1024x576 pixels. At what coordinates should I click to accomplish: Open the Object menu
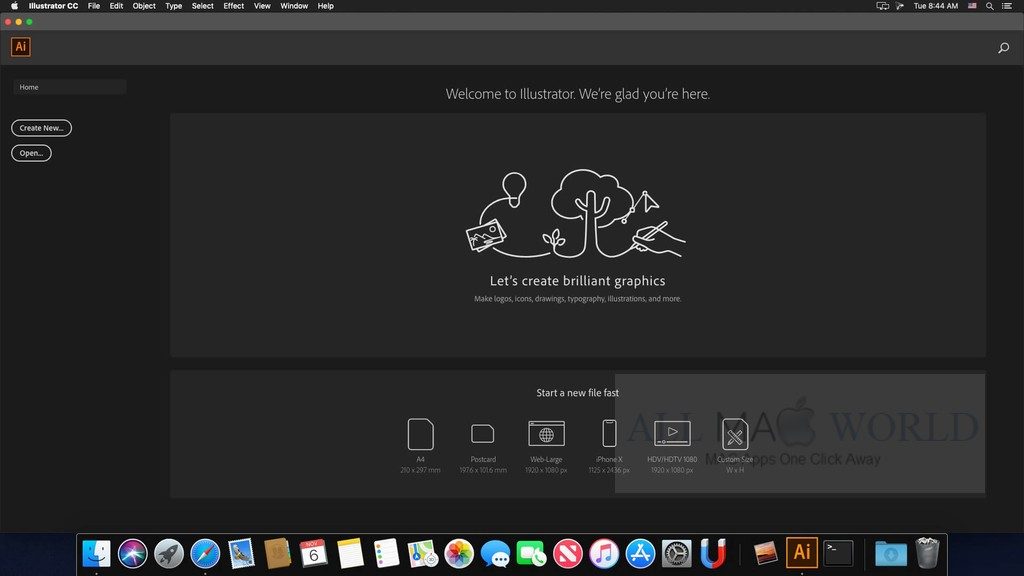[144, 6]
